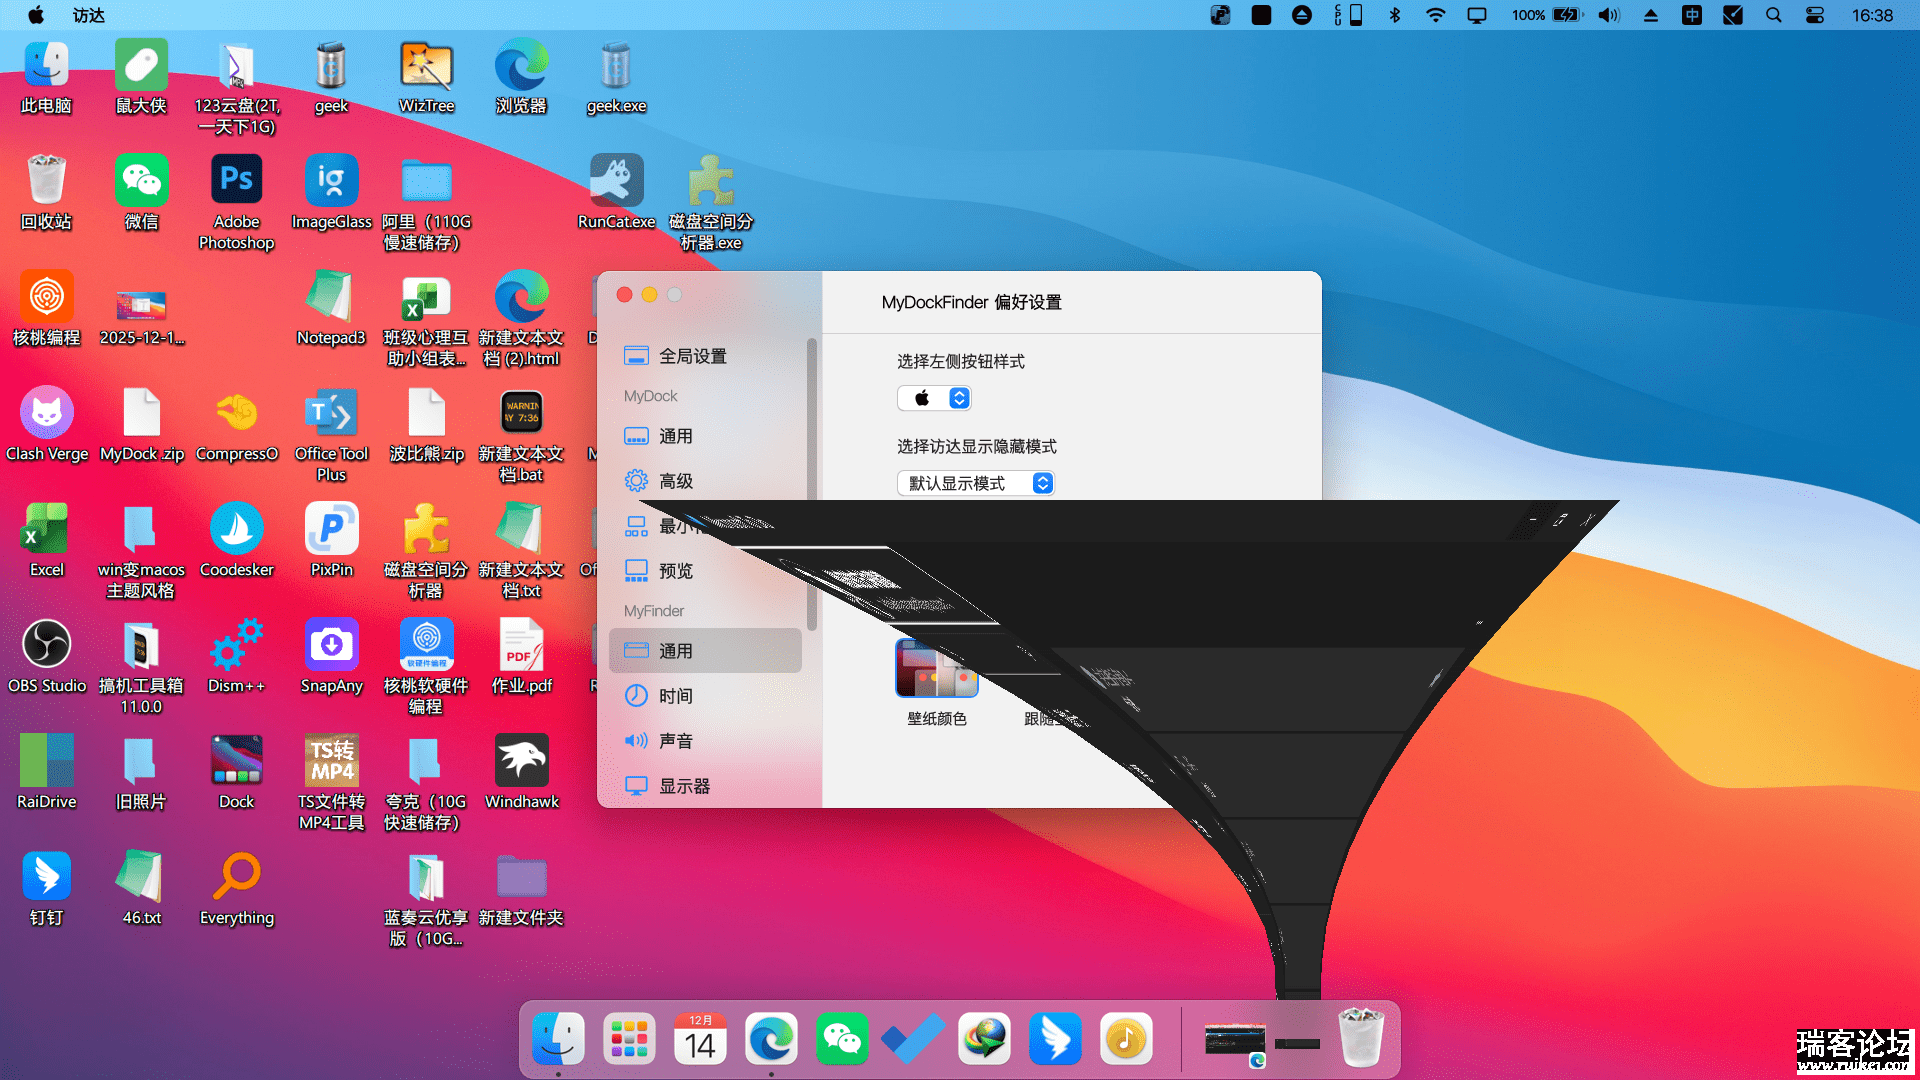Screen dimensions: 1920x1080
Task: Click the clock showing 16:38
Action: [1871, 15]
